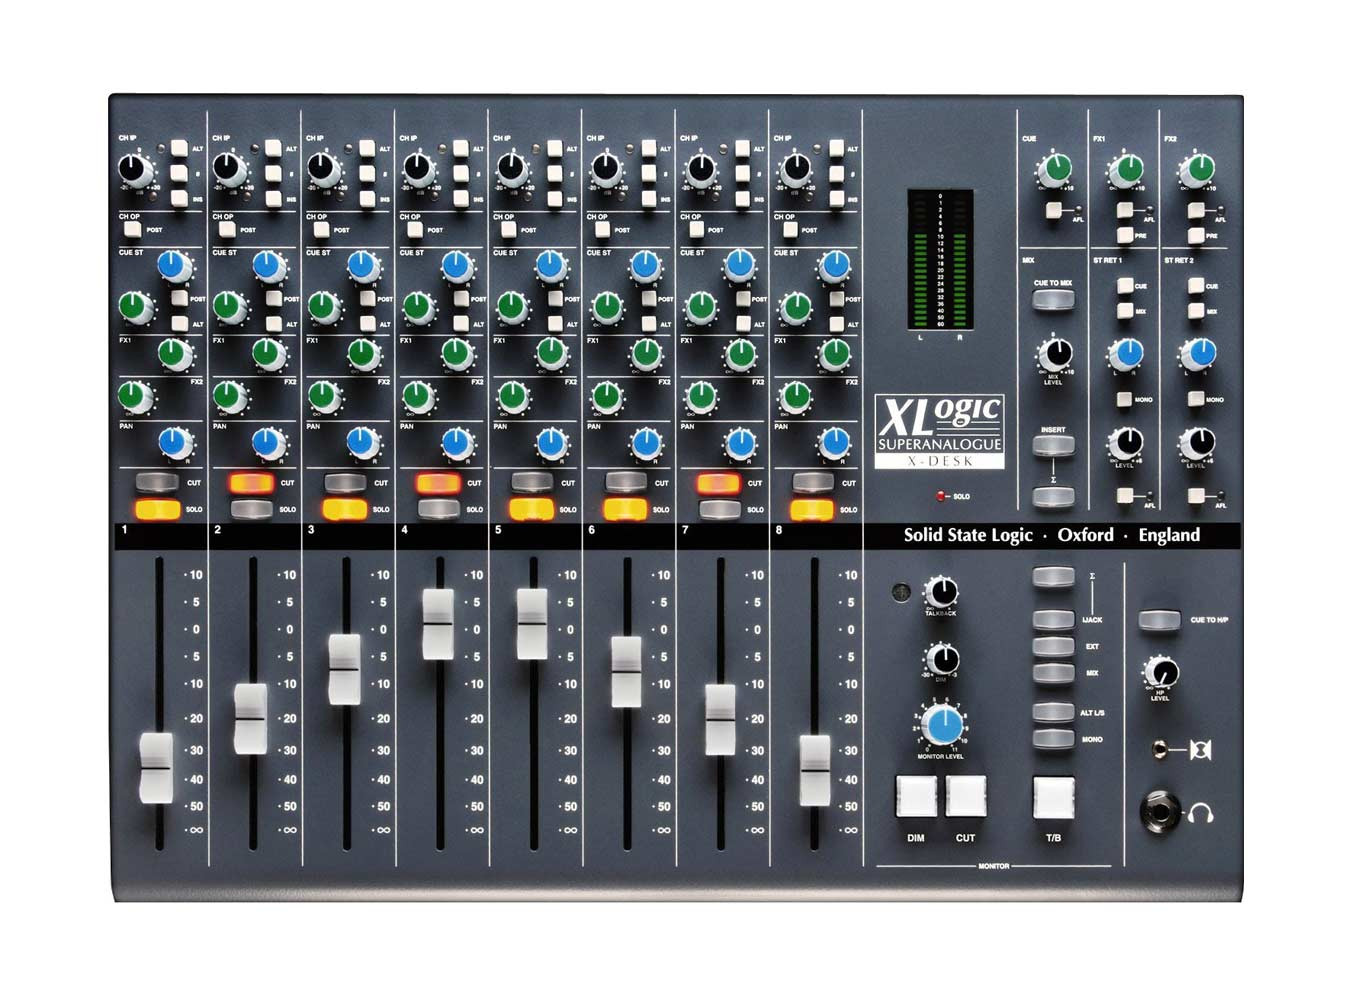
Task: Click the black Mix Level knob
Action: 1054,353
